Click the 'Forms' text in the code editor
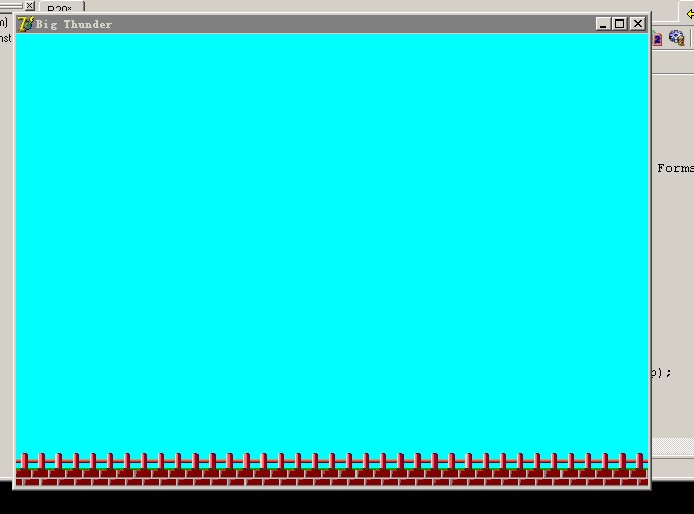Image resolution: width=694 pixels, height=514 pixels. coord(675,168)
